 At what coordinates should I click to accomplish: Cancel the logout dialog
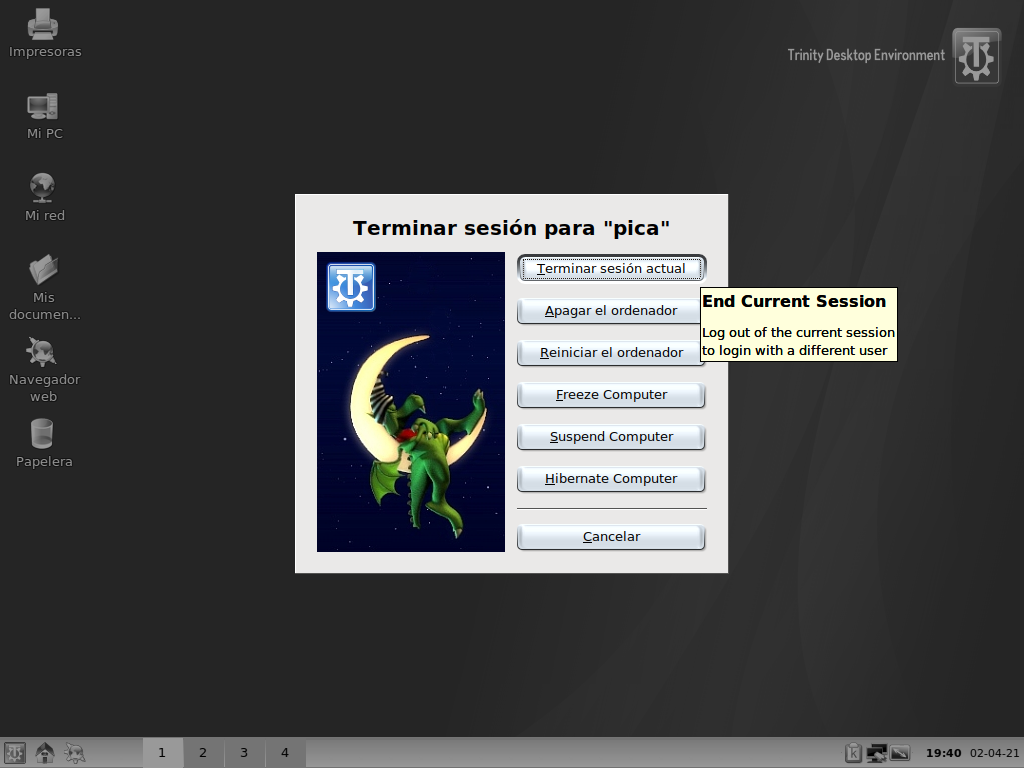point(611,537)
